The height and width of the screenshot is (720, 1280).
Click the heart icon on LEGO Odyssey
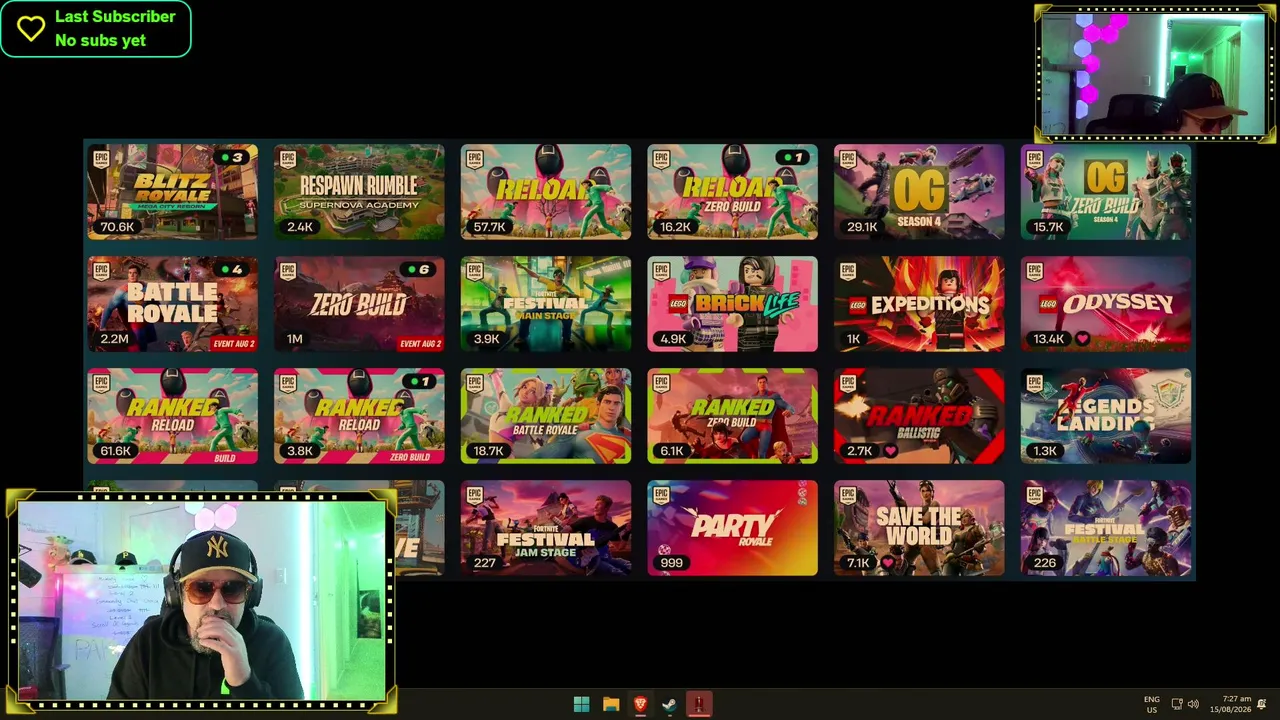tap(1082, 339)
